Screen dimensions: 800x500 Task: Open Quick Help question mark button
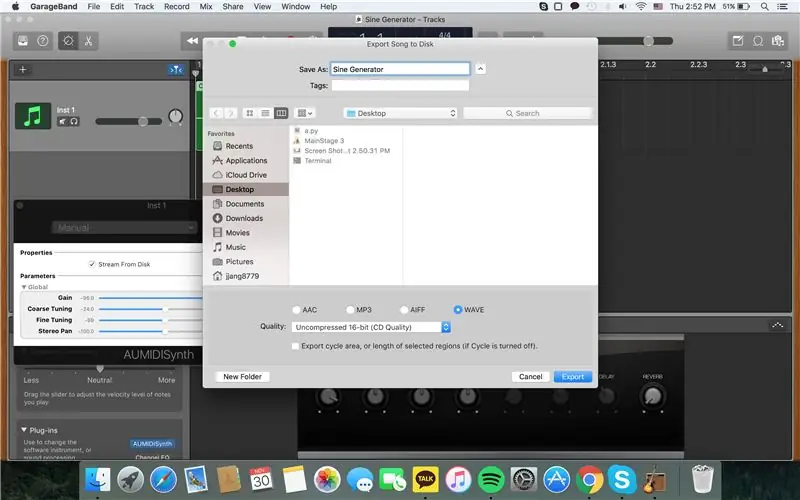coord(43,41)
